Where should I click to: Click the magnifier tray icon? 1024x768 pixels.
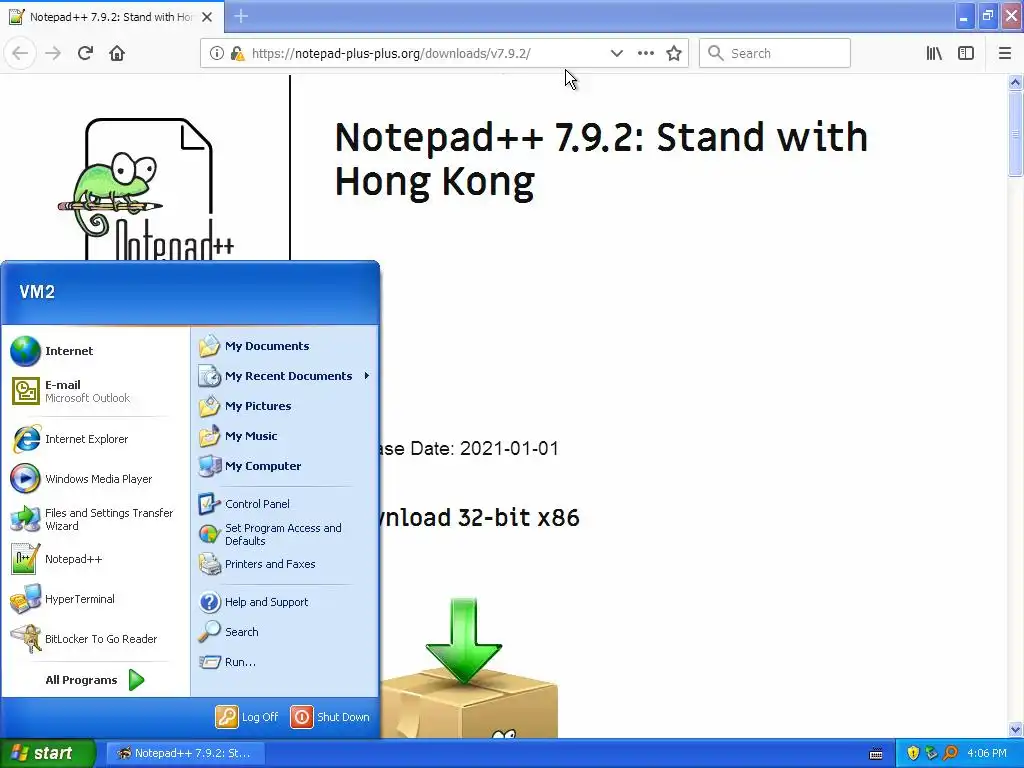[x=950, y=753]
